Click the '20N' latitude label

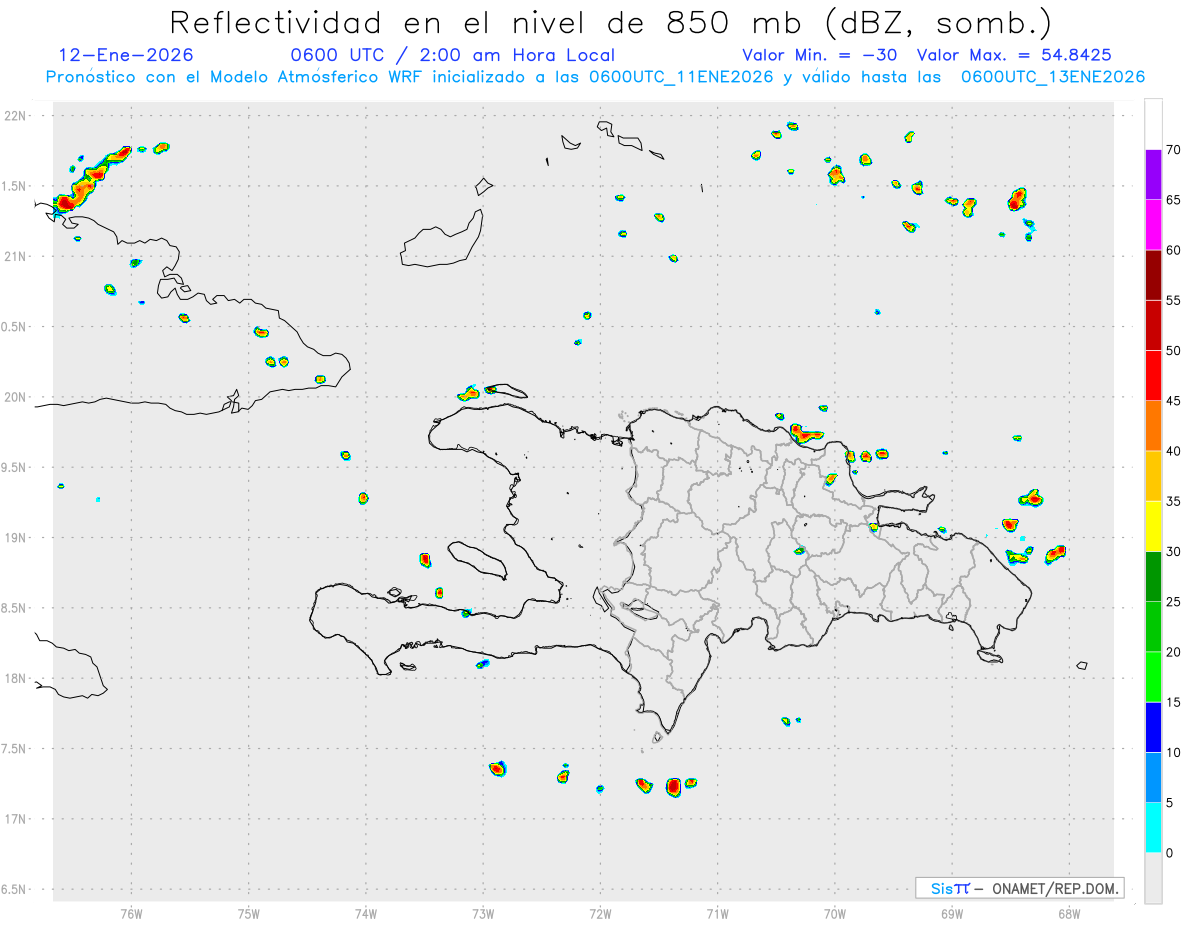point(16,397)
